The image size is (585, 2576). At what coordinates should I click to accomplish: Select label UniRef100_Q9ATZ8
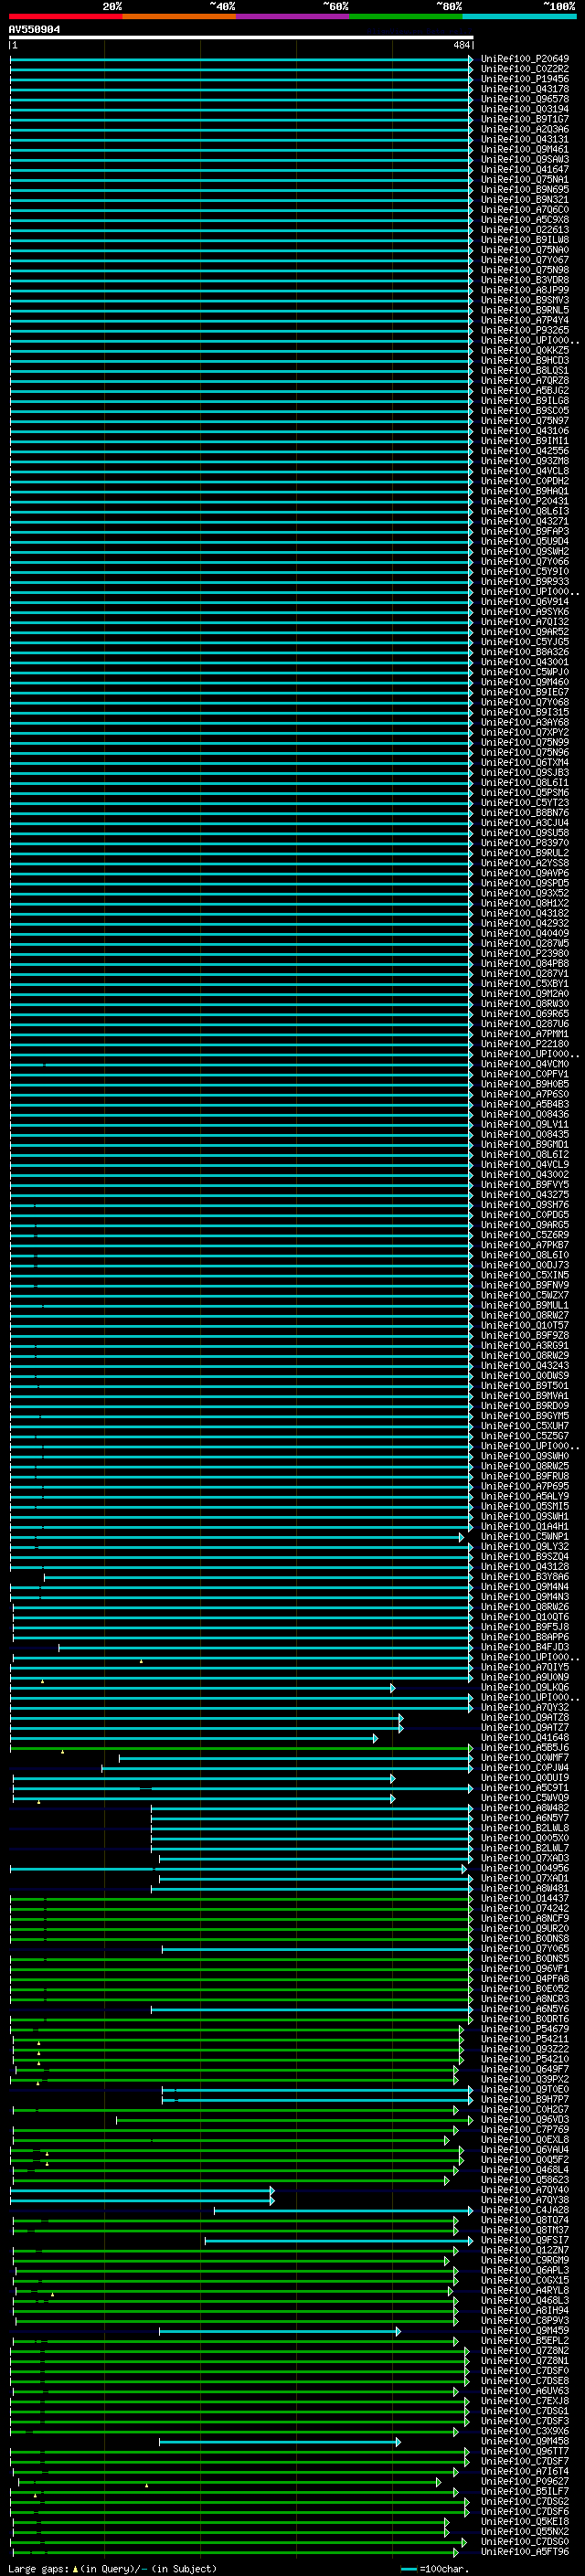pyautogui.click(x=524, y=1718)
